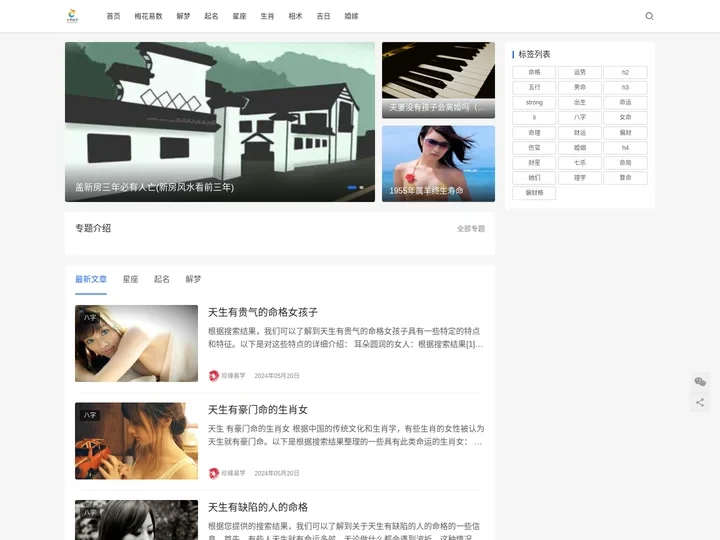Click author avatar under 天生有豪门命的生肖女

coord(214,473)
